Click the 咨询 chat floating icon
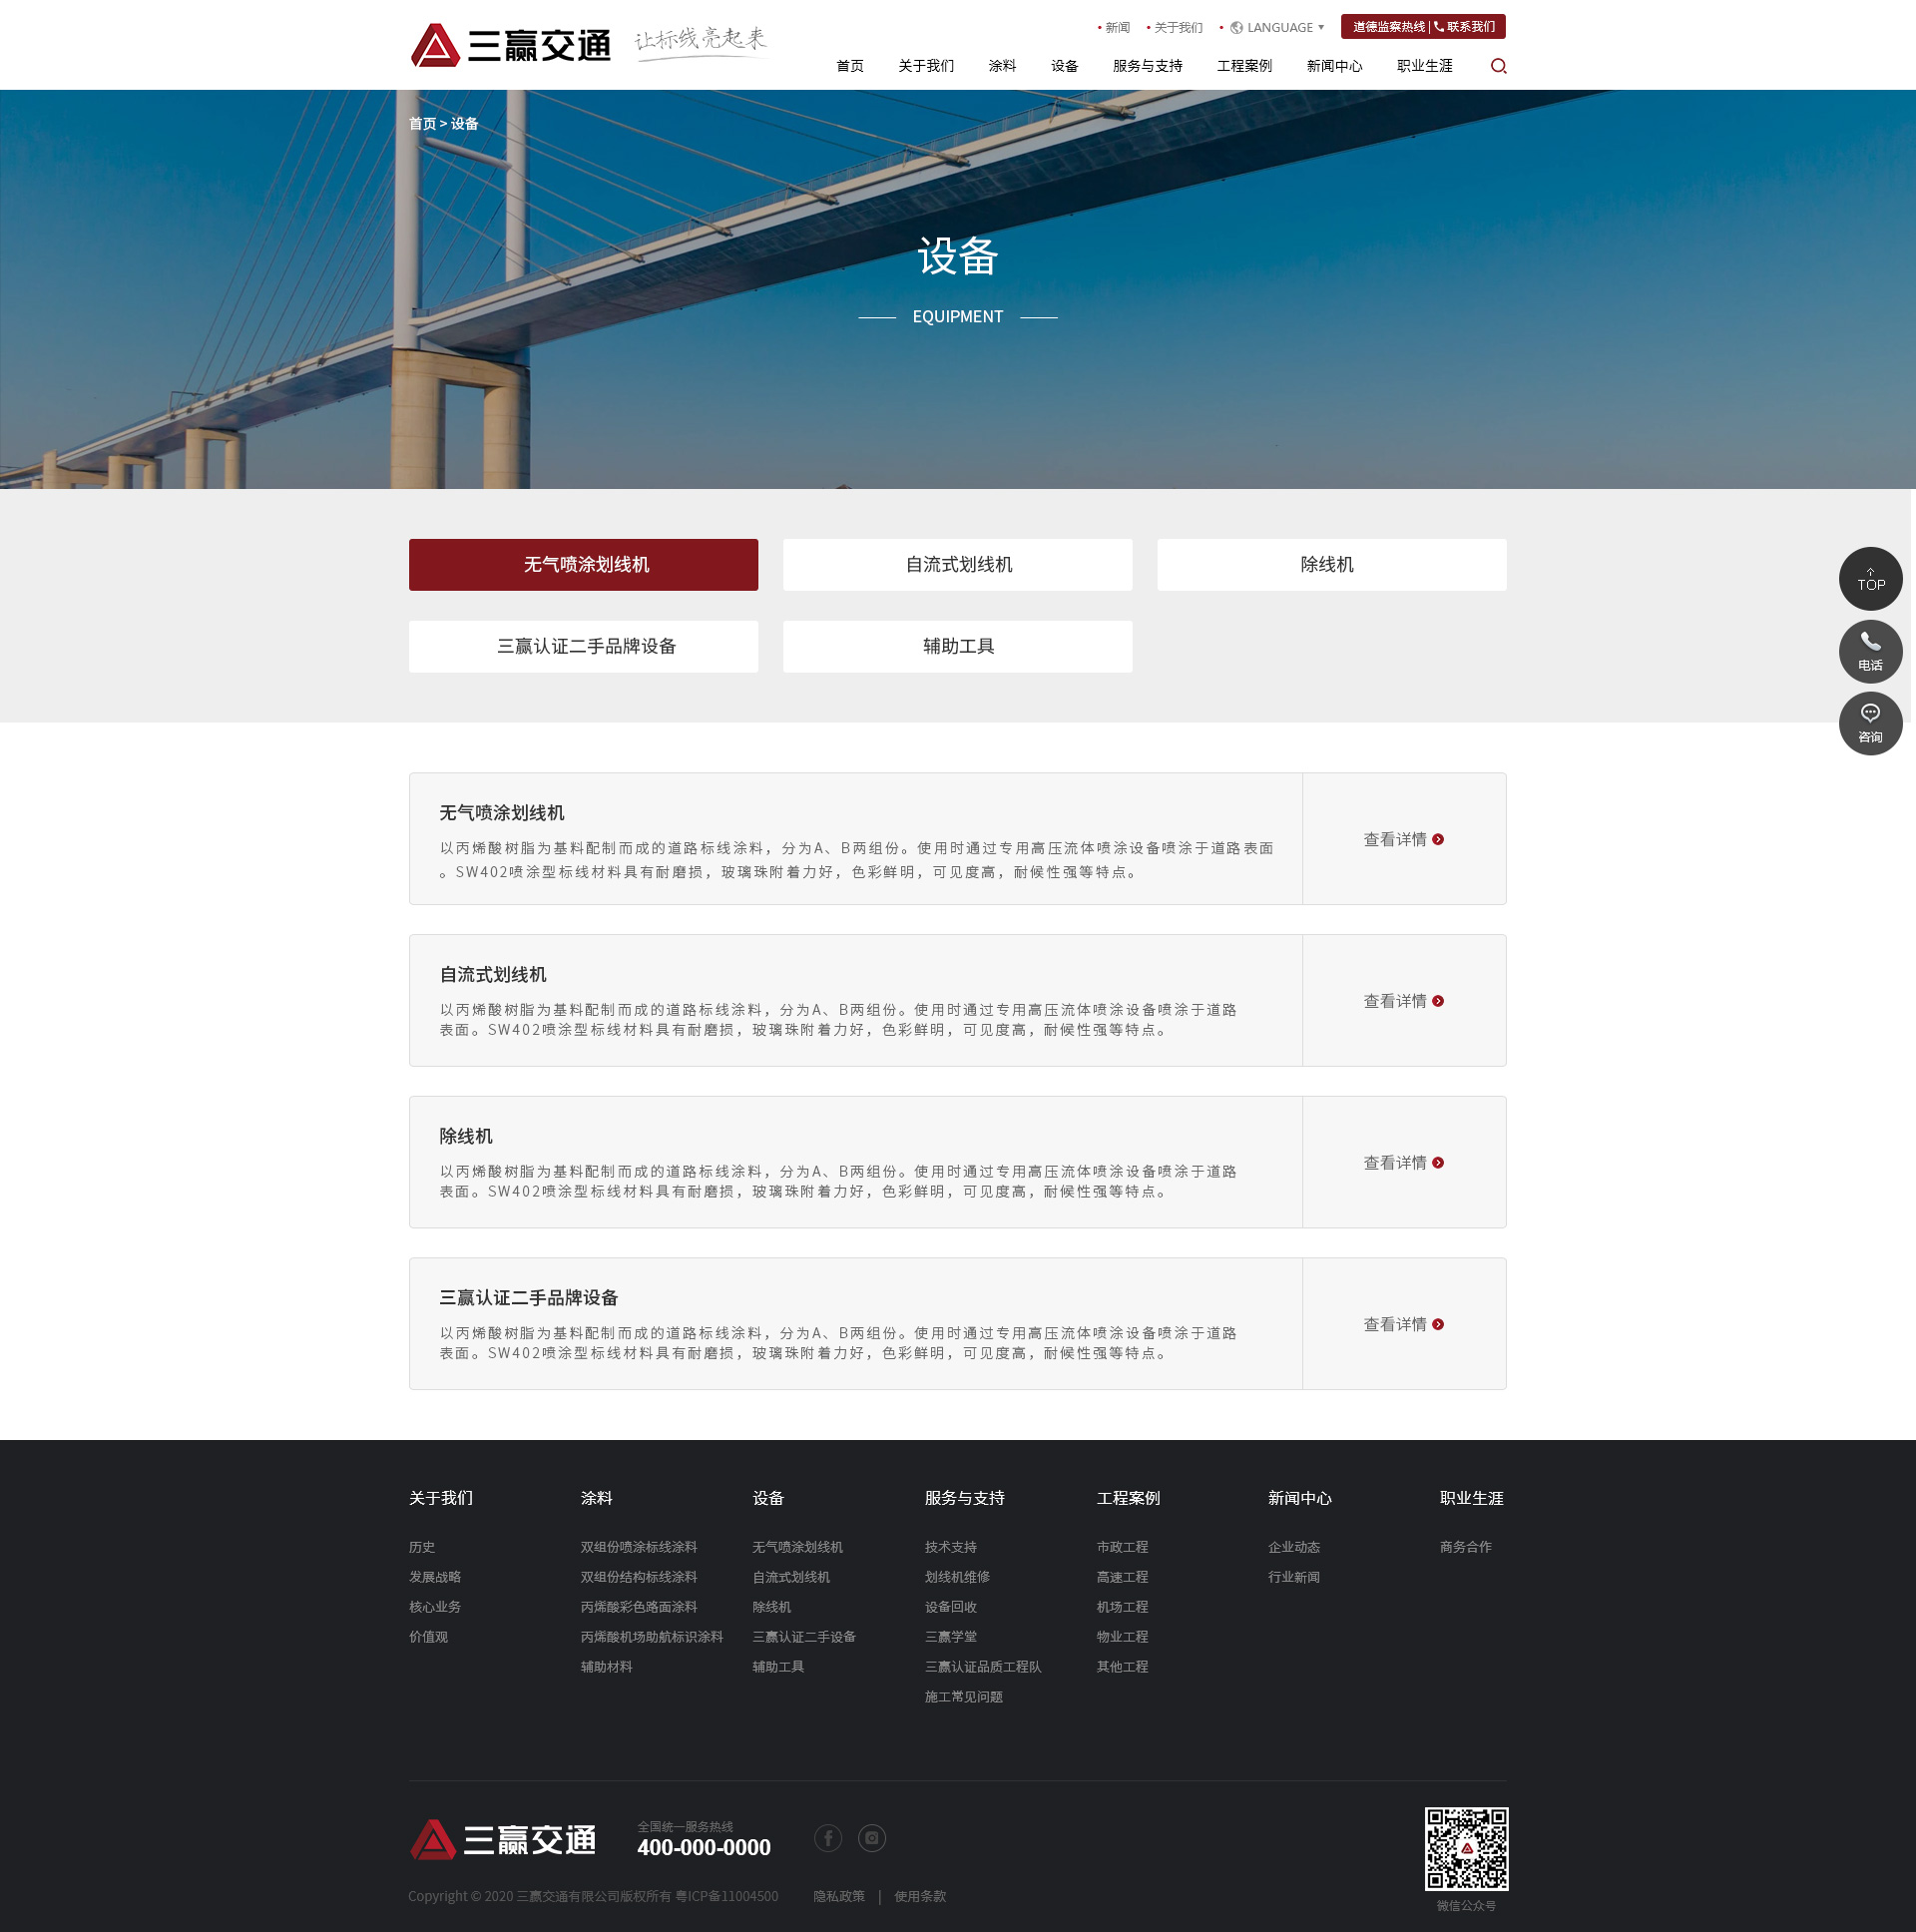This screenshot has height=1932, width=1916. [x=1870, y=723]
